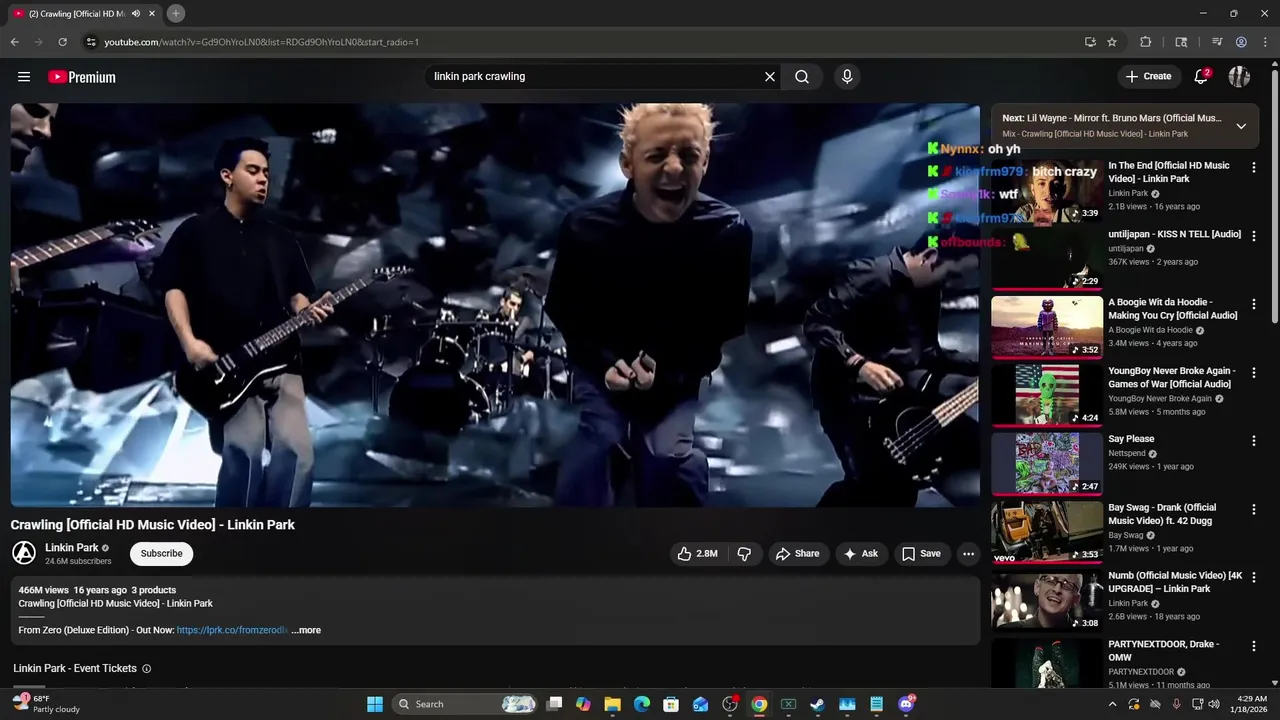Viewport: 1280px width, 720px height.
Task: Click the Create button
Action: point(1148,76)
